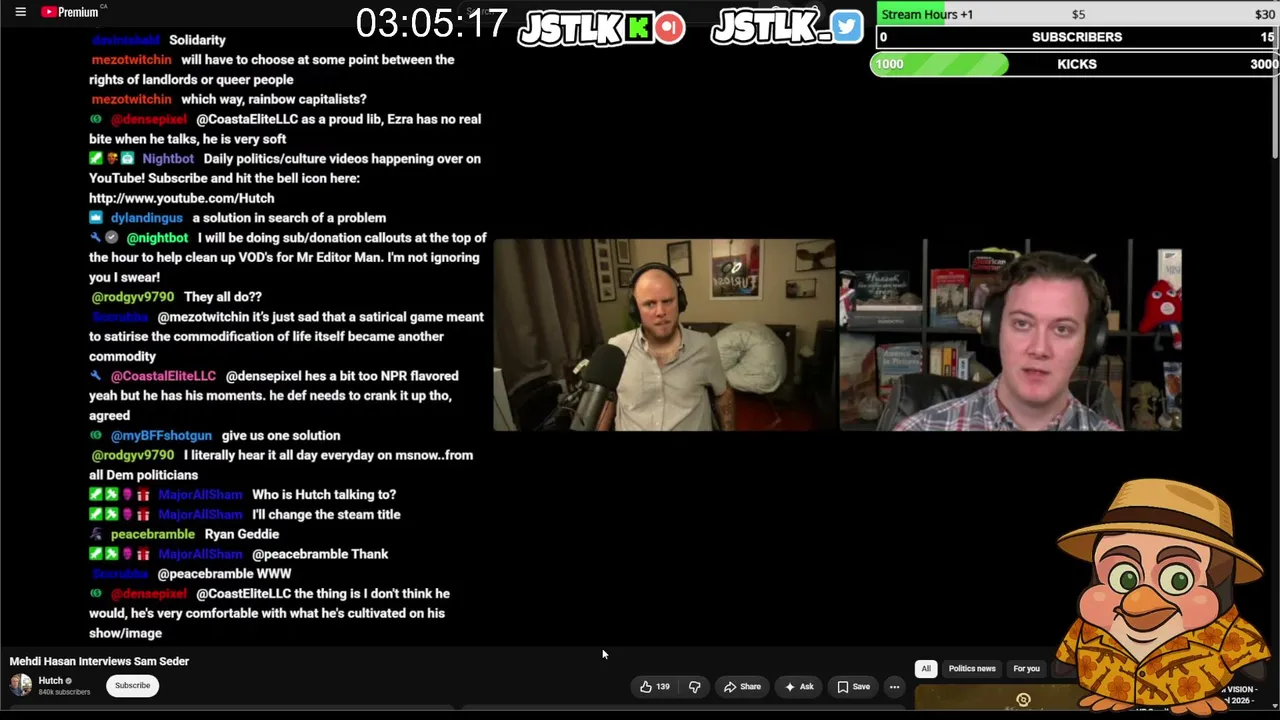The height and width of the screenshot is (720, 1280).
Task: Click the owl mascot in Hawaiian shirt
Action: coord(1160,595)
